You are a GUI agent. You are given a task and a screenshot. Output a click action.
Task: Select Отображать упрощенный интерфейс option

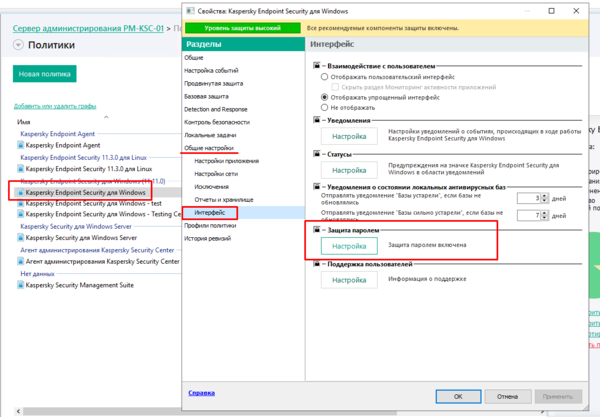pos(324,97)
